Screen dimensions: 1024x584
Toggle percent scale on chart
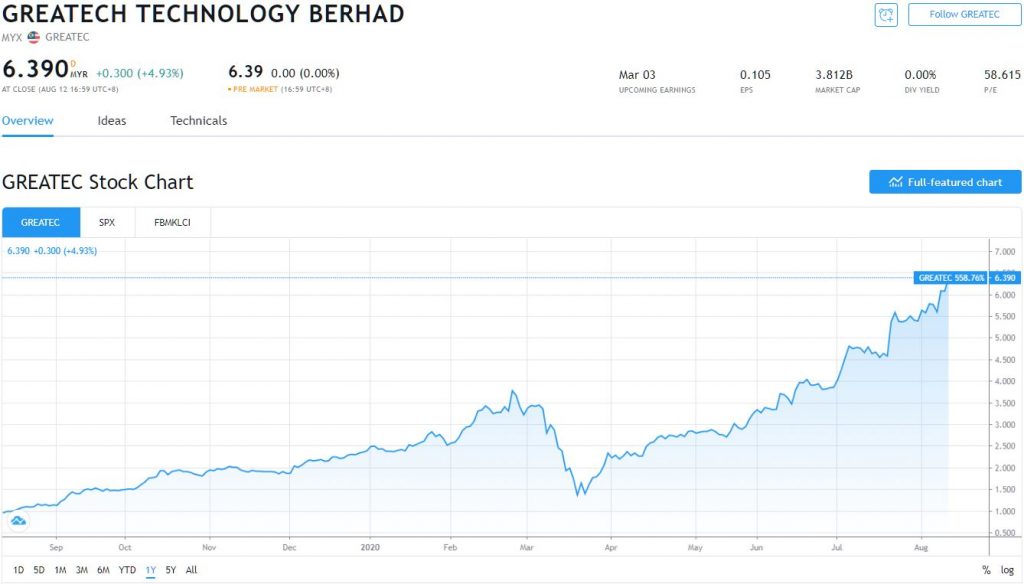click(986, 570)
